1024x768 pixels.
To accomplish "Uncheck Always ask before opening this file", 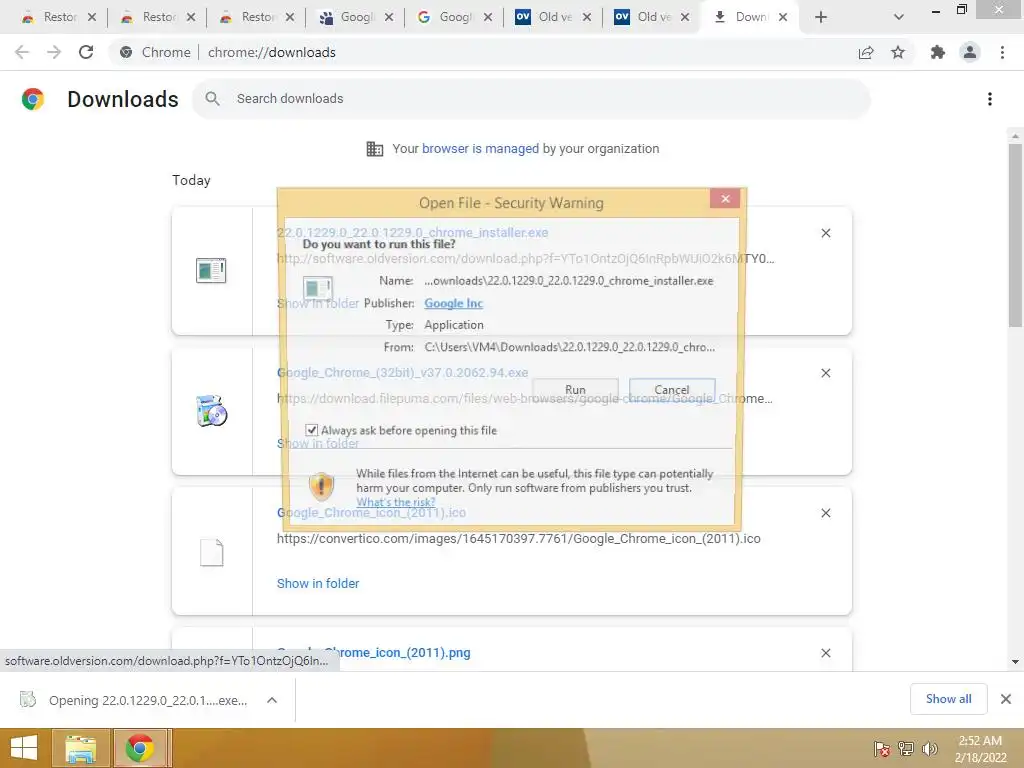I will pos(312,430).
